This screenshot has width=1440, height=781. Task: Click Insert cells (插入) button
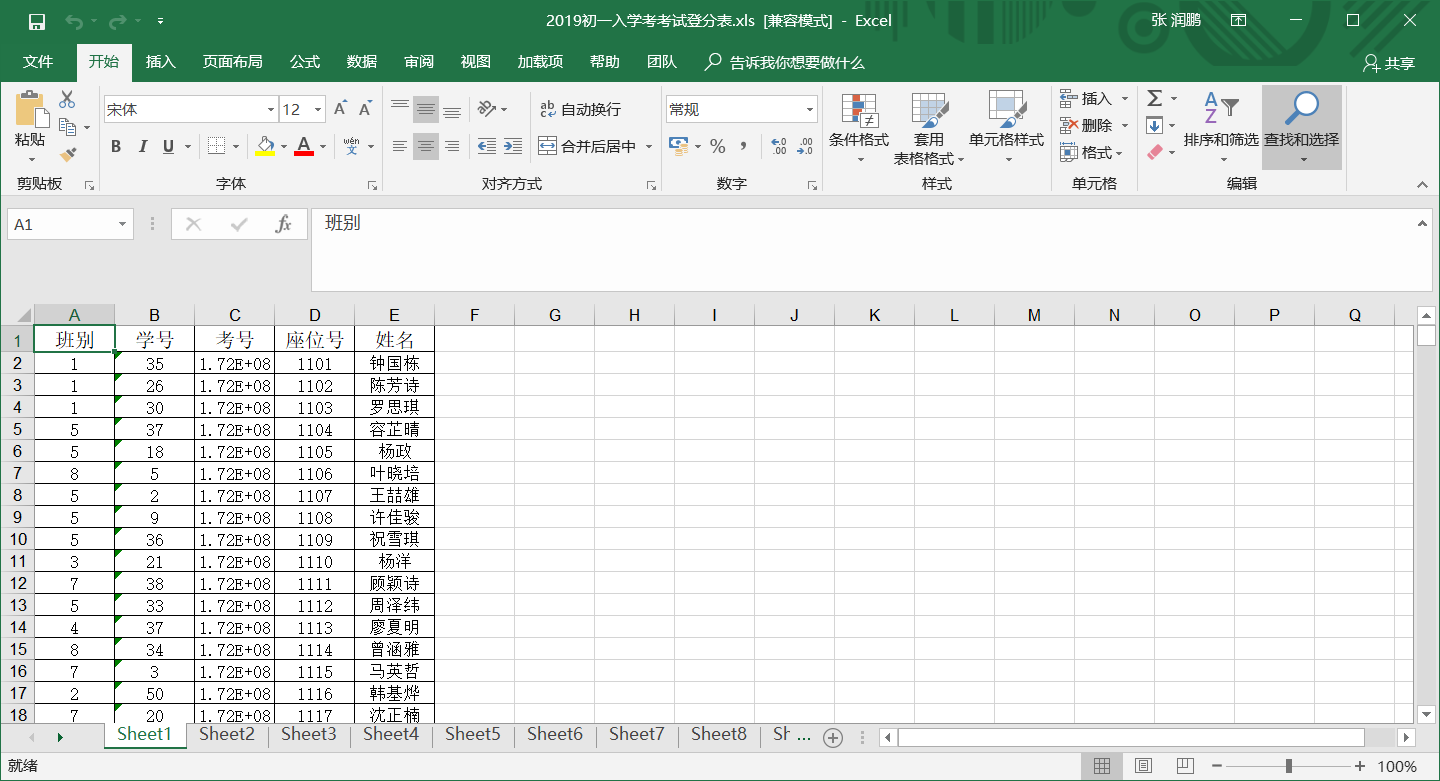coord(1094,98)
